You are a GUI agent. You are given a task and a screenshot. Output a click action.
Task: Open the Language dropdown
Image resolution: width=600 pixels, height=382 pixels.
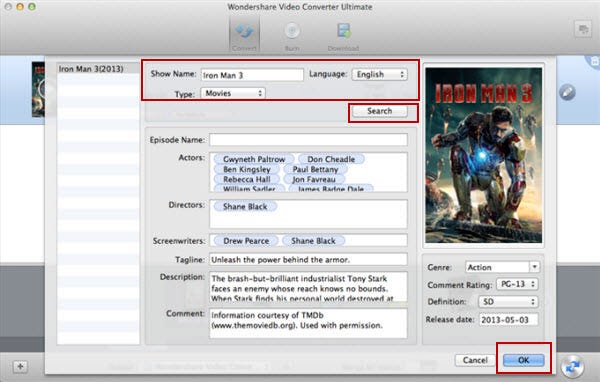point(380,74)
